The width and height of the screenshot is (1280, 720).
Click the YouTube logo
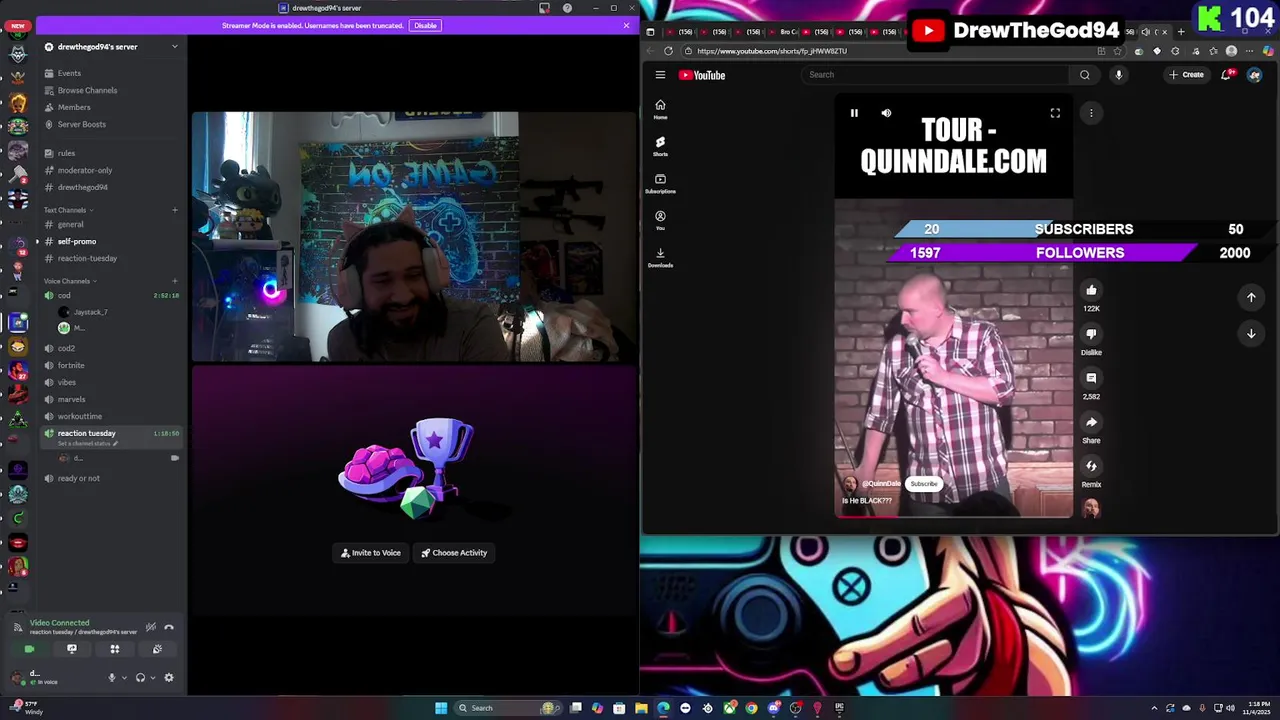[702, 75]
